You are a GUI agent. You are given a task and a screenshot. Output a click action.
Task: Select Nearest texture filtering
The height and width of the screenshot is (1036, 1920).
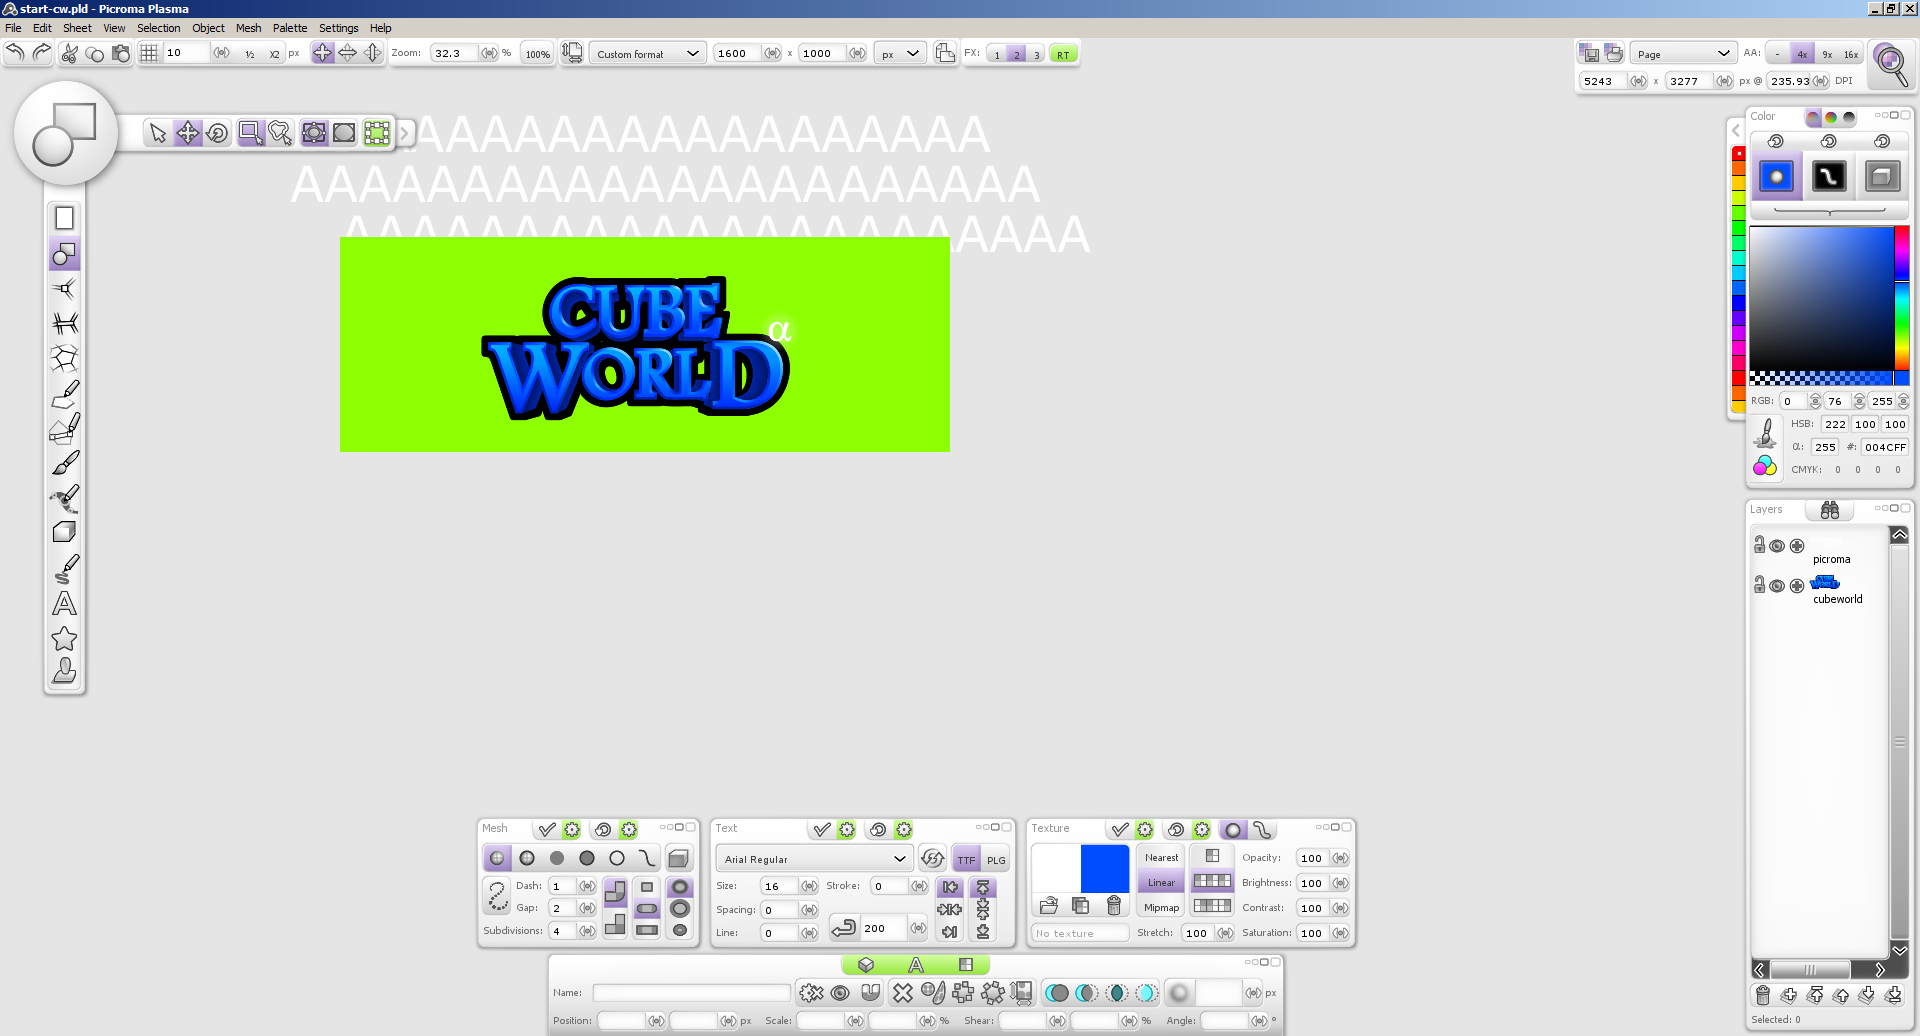tap(1161, 857)
